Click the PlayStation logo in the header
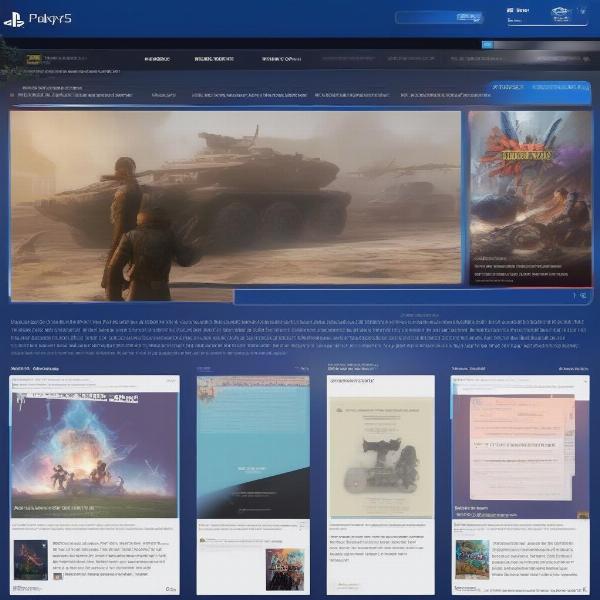The height and width of the screenshot is (600, 600). (14, 20)
